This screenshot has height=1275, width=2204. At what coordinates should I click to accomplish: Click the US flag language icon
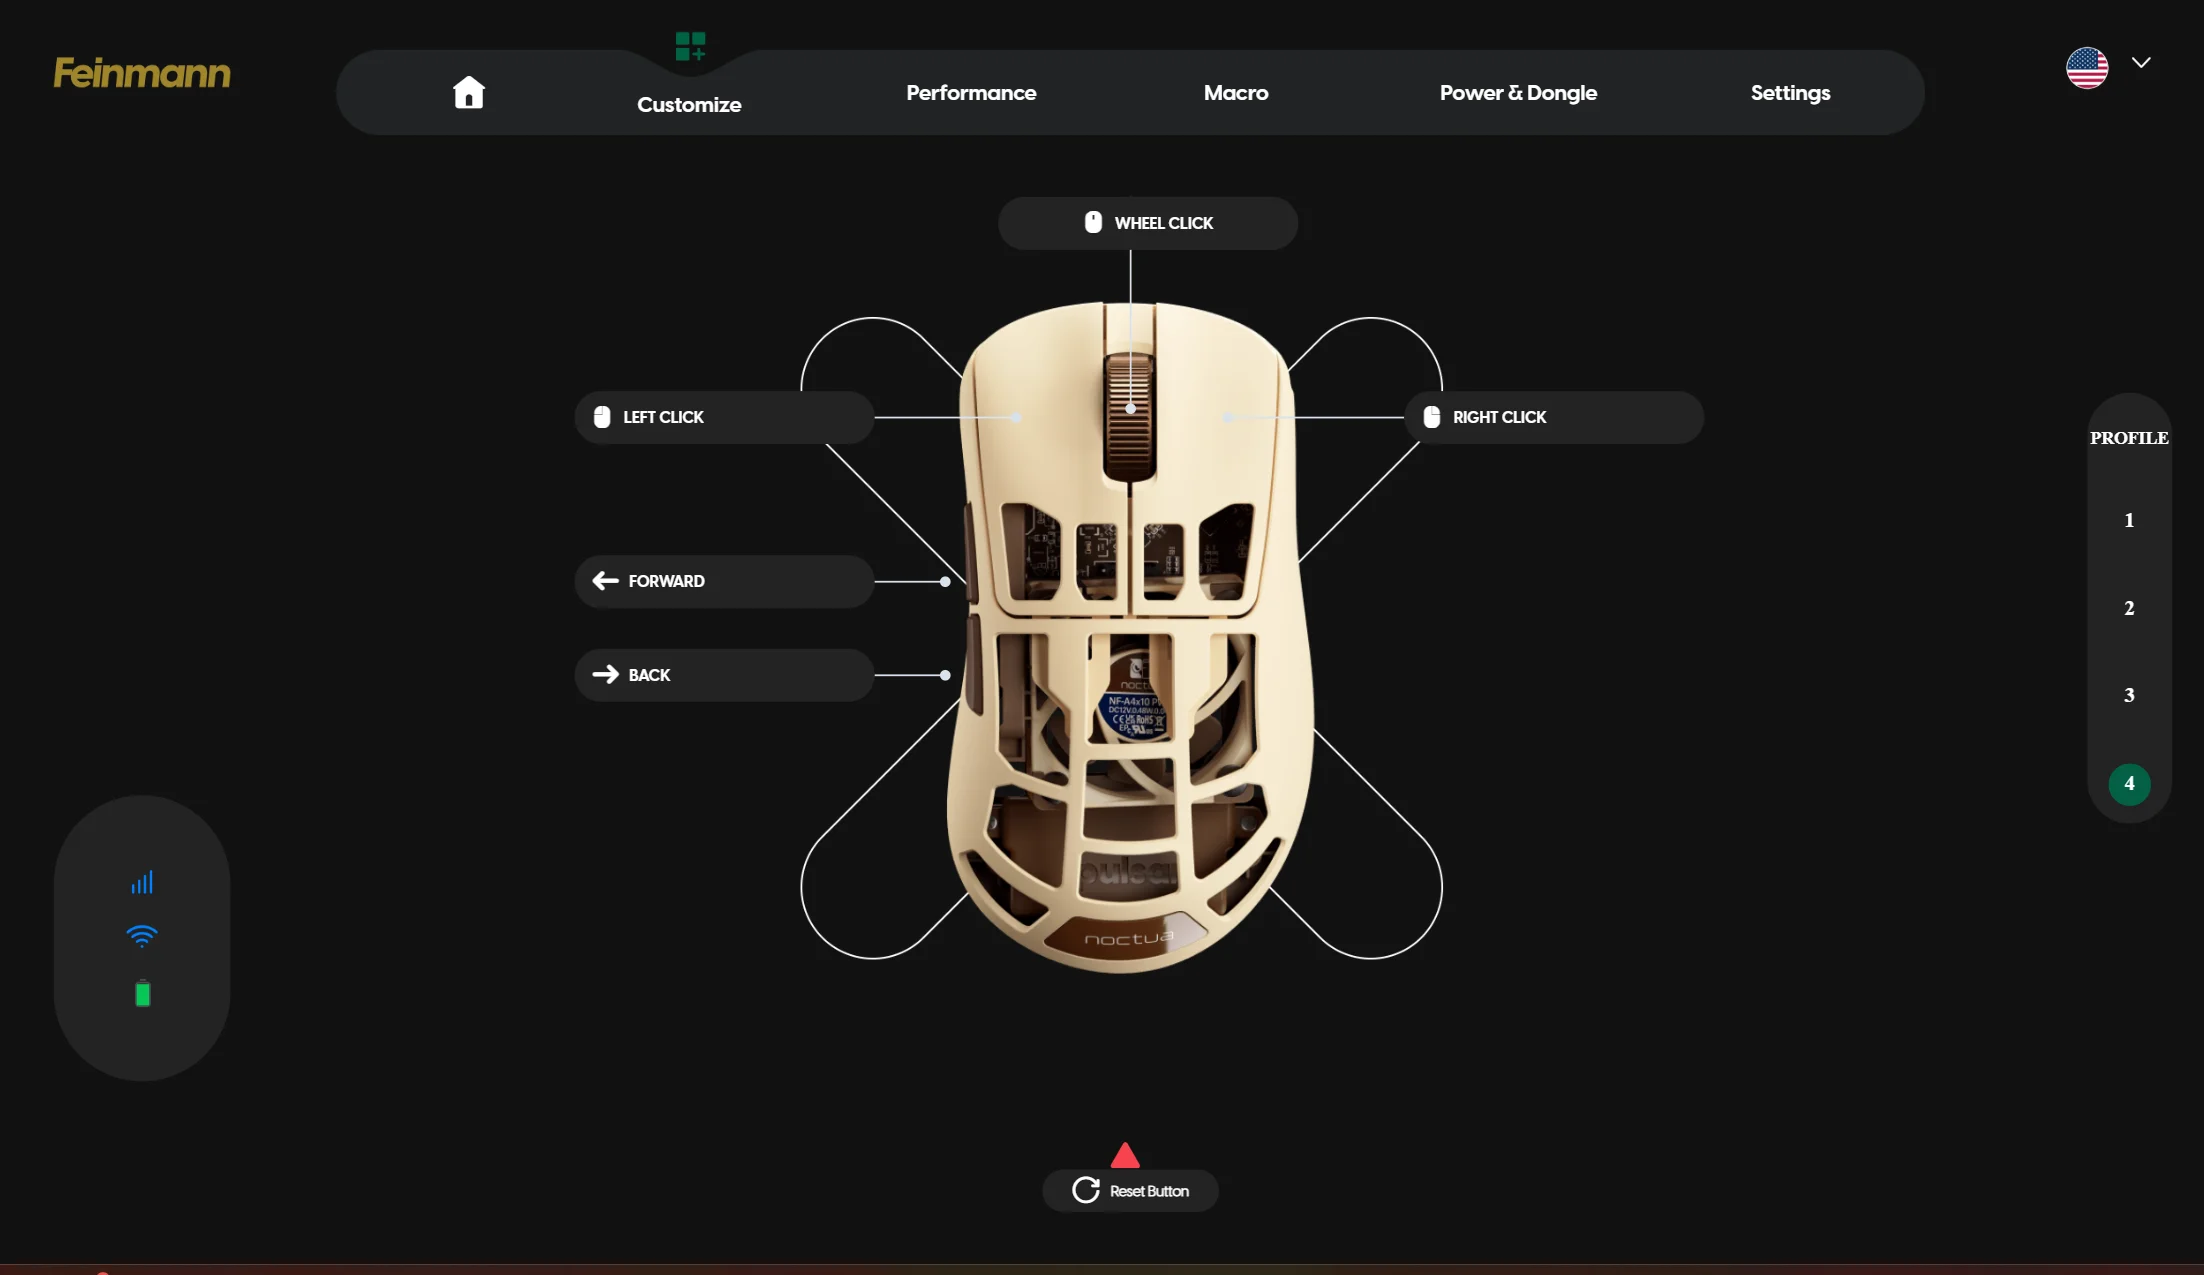tap(2087, 68)
